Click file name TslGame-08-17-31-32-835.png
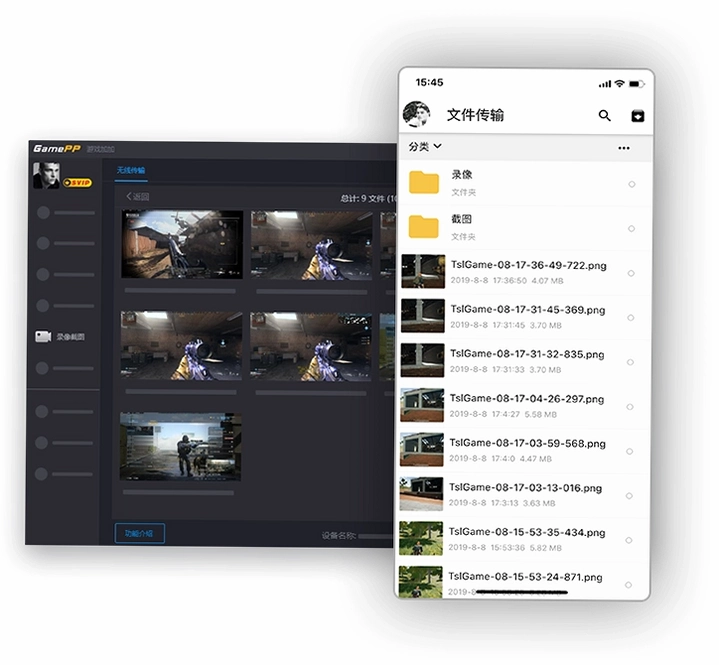 [x=527, y=354]
